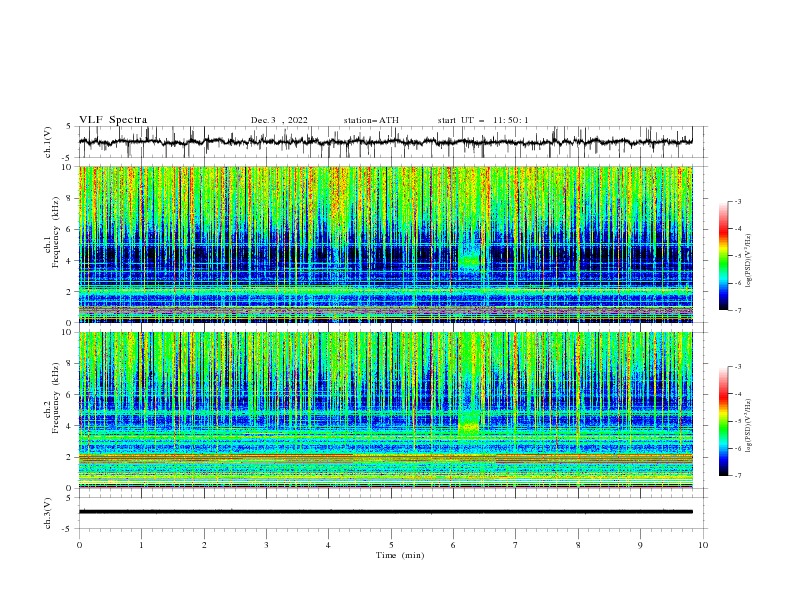The width and height of the screenshot is (792, 612).
Task: Click time axis tick label "10"
Action: point(703,545)
